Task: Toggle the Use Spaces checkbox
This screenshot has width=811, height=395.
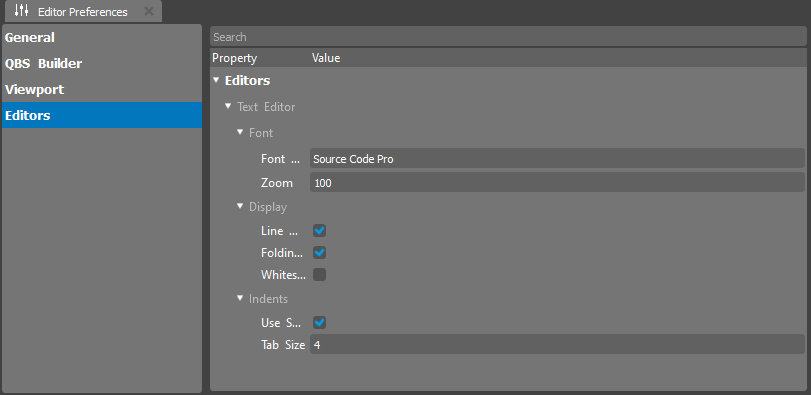Action: pyautogui.click(x=320, y=323)
